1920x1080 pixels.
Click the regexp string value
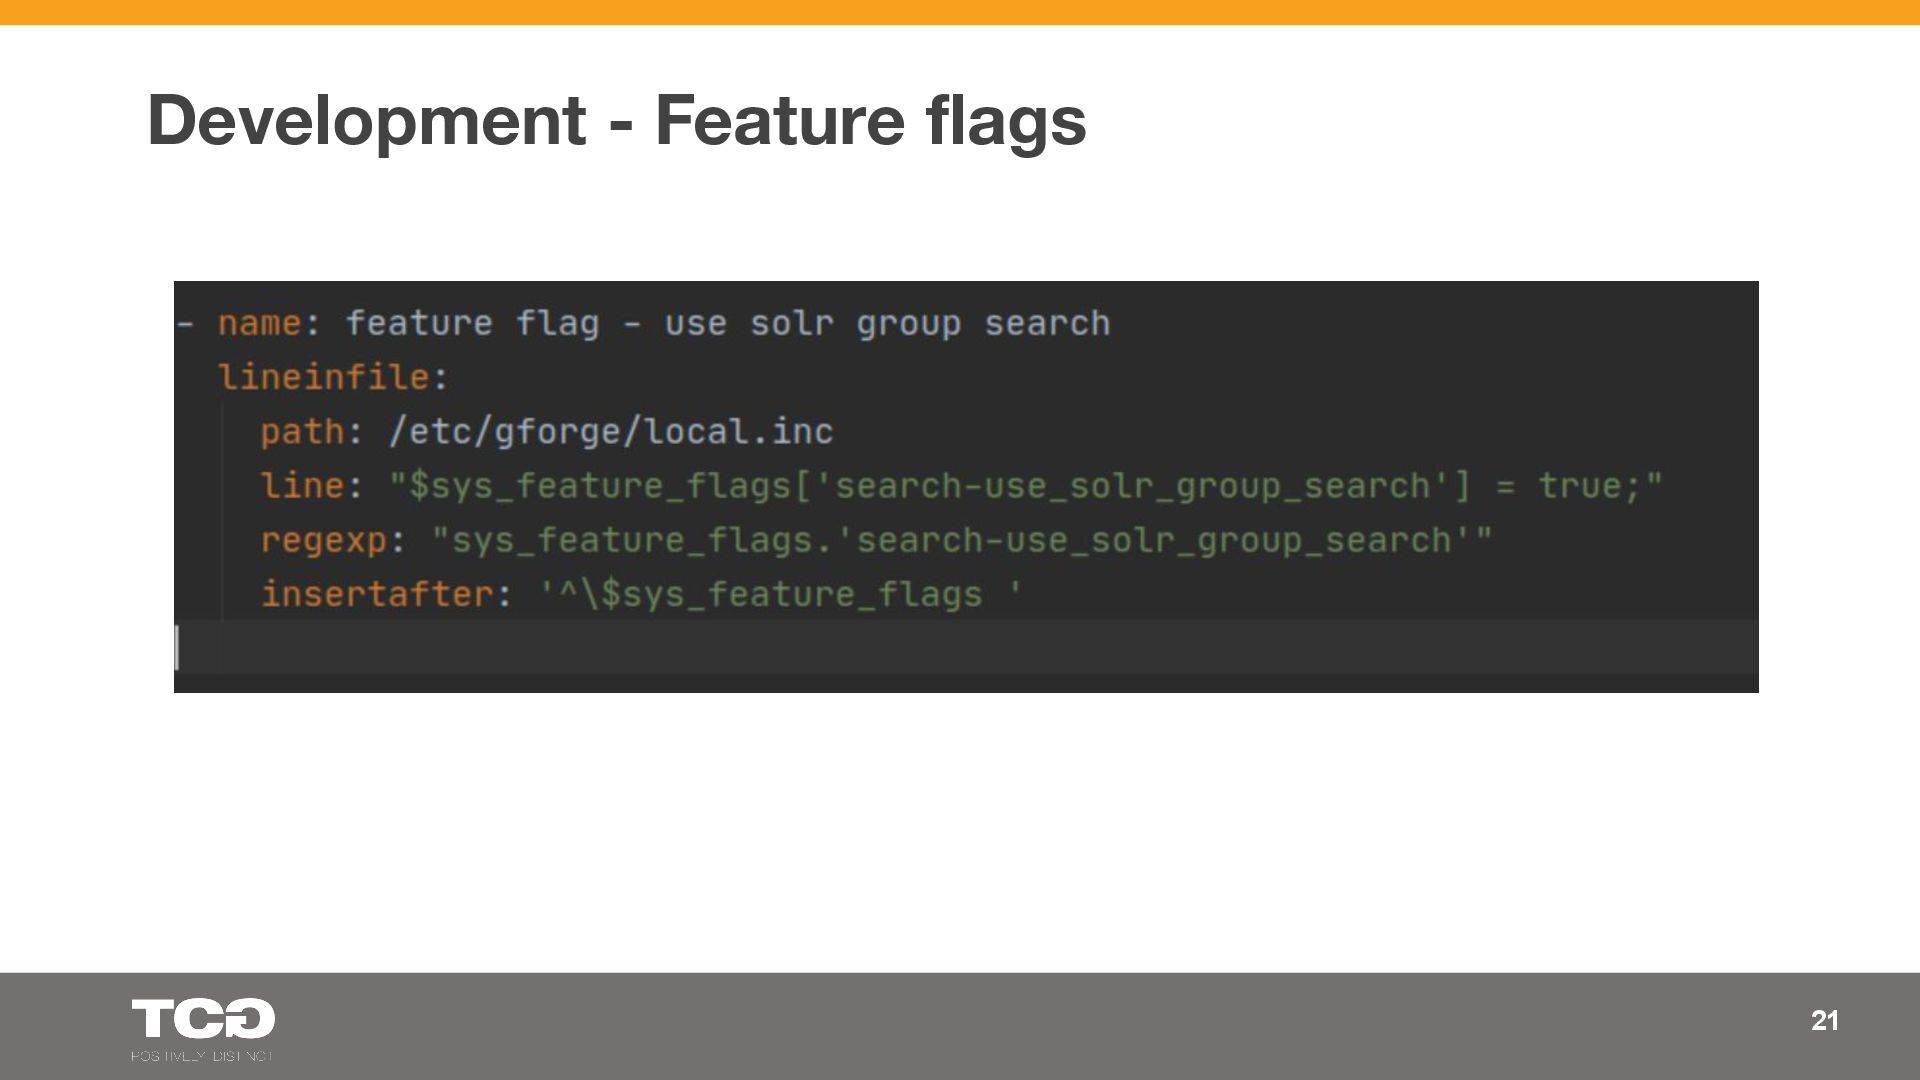click(x=961, y=540)
